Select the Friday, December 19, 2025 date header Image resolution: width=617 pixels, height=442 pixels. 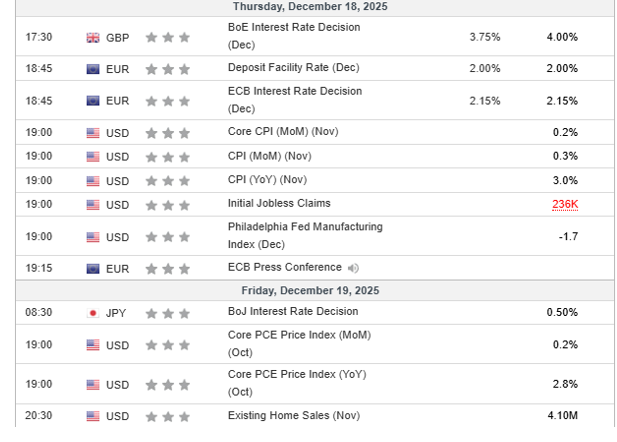(310, 290)
